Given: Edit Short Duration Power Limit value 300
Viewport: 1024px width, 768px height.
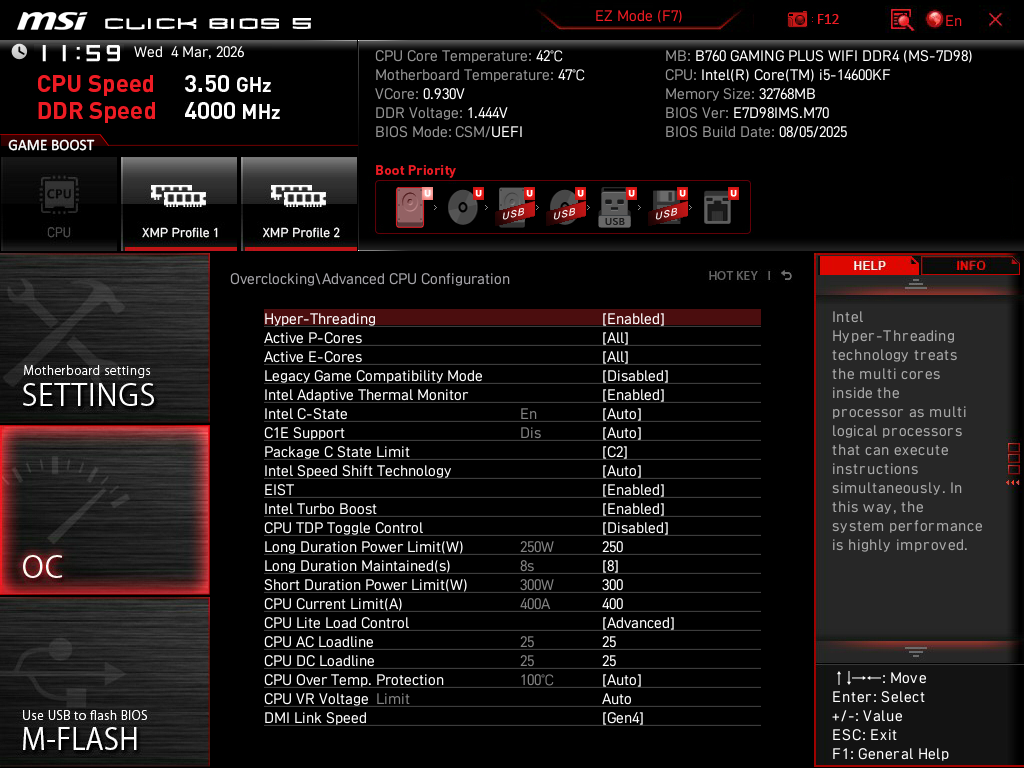Looking at the screenshot, I should [613, 584].
